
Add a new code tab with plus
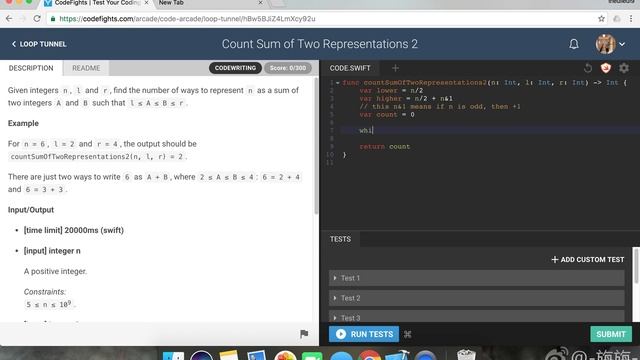395,68
